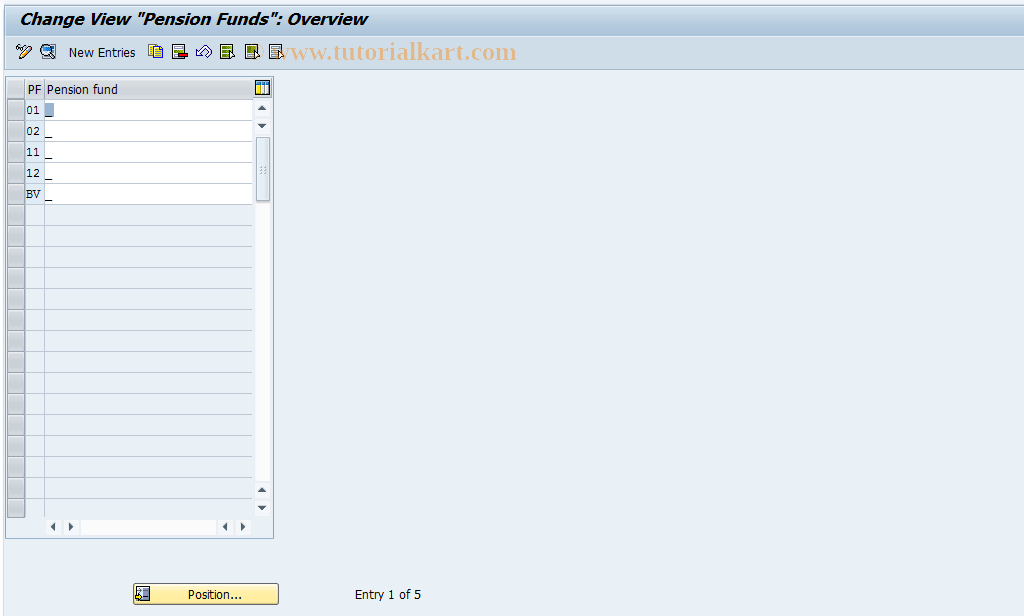Viewport: 1024px width, 616px height.
Task: Click the Position... button
Action: point(206,594)
